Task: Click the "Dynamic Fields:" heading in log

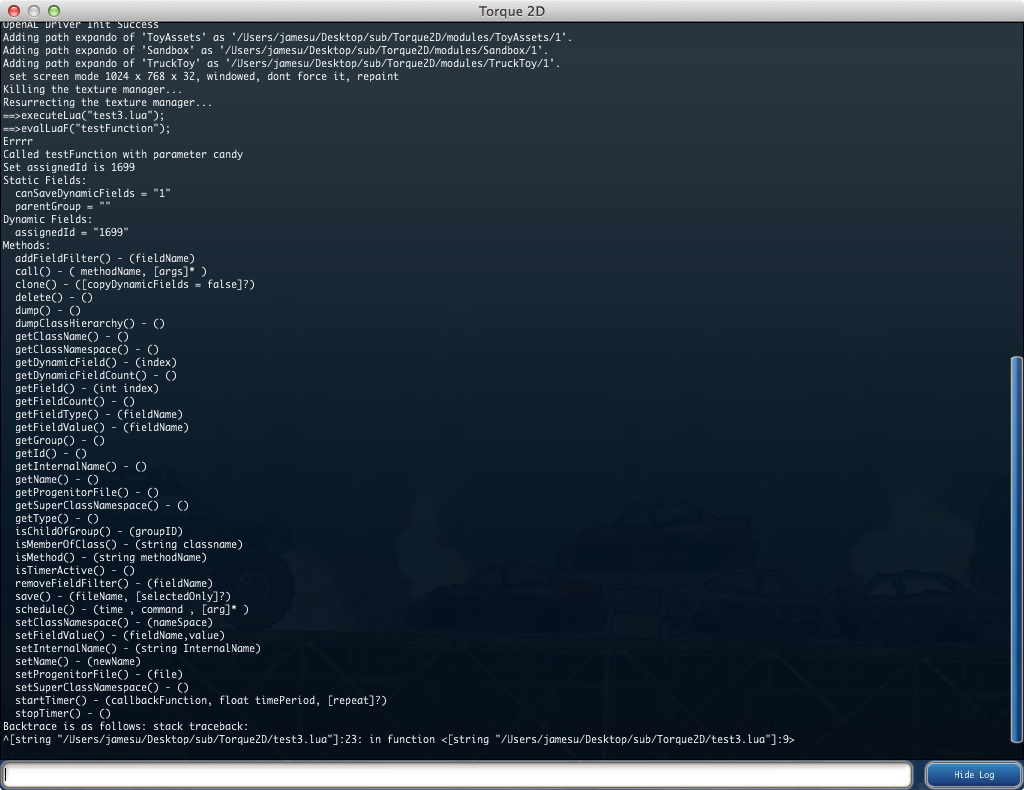Action: pos(48,219)
